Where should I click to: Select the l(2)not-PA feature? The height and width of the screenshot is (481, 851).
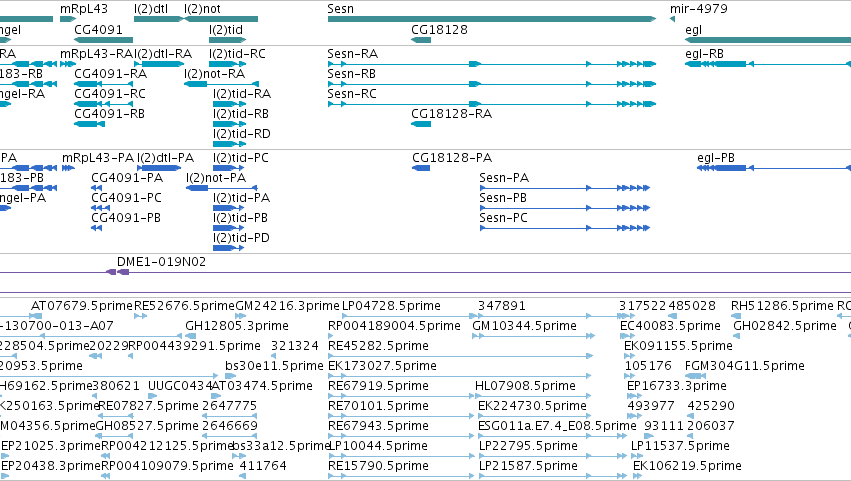tap(221, 188)
